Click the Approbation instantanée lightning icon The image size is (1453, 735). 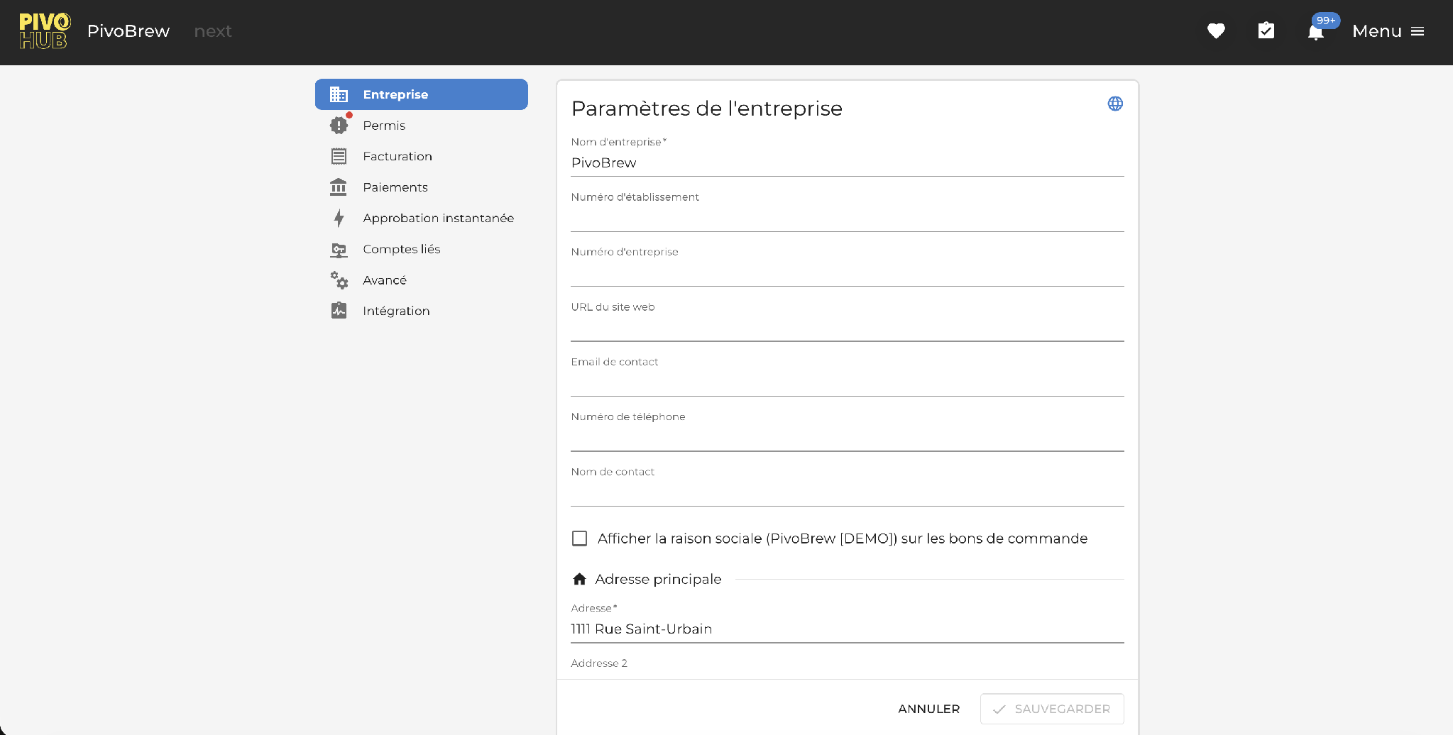click(x=339, y=218)
